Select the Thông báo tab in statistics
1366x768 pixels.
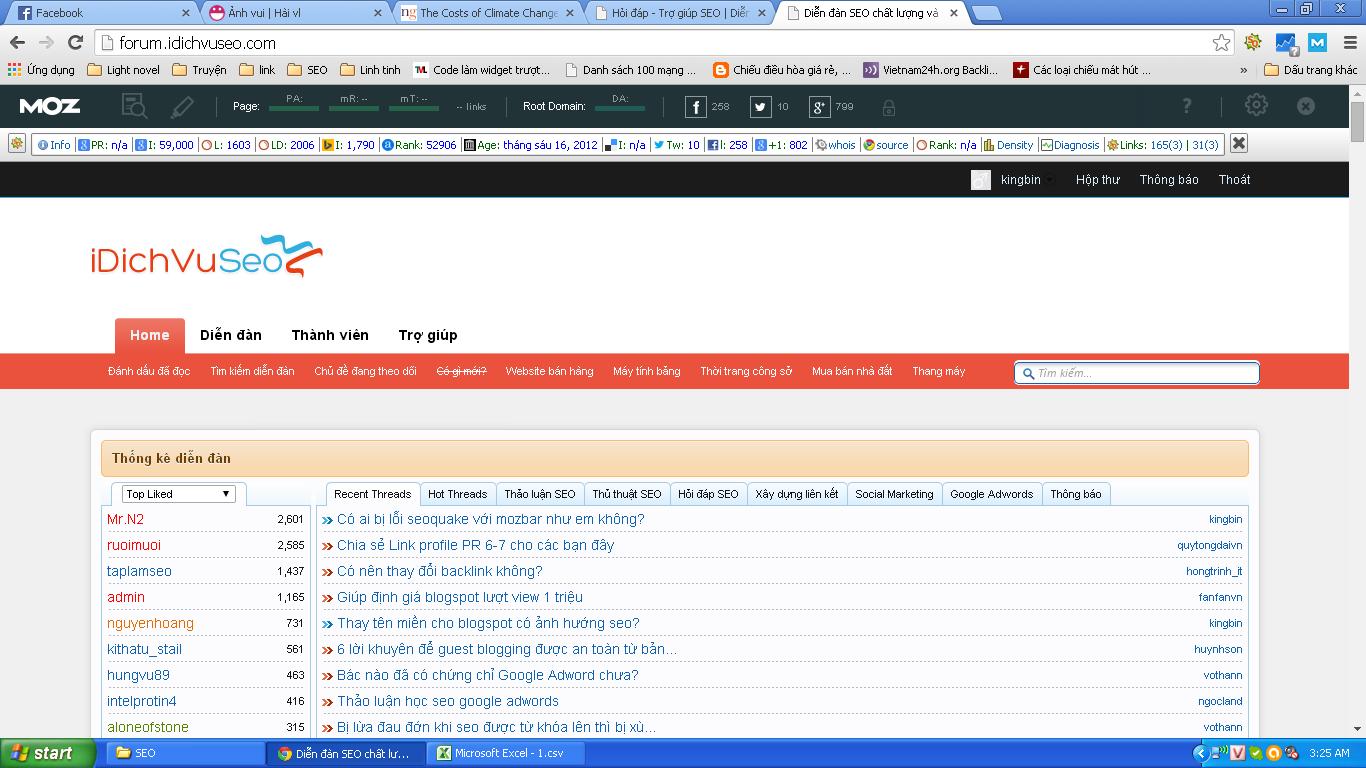click(x=1076, y=494)
